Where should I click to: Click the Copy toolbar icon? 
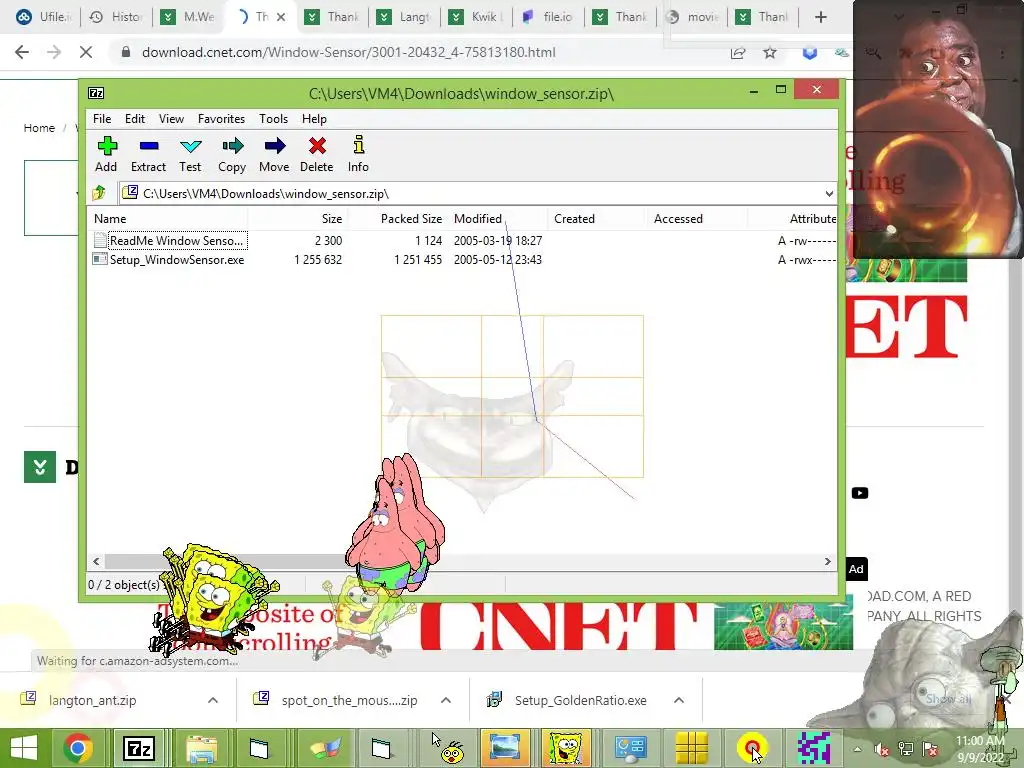tap(232, 154)
